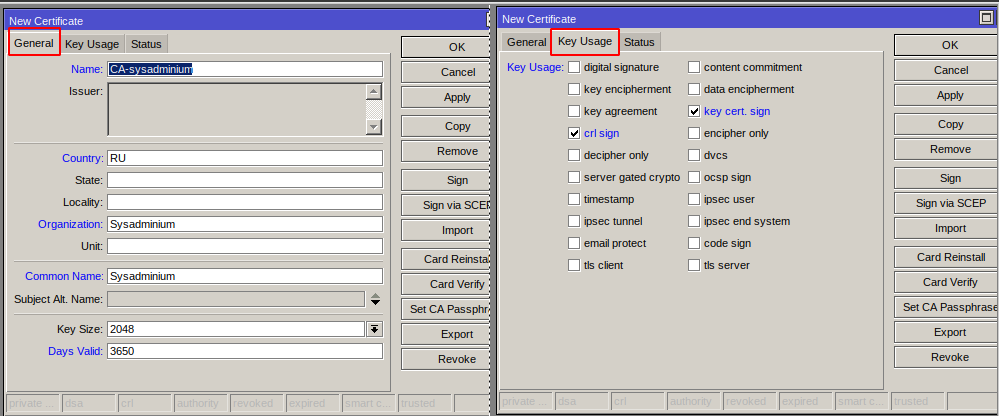999x416 pixels.
Task: Click Apply in the right window
Action: click(x=950, y=95)
